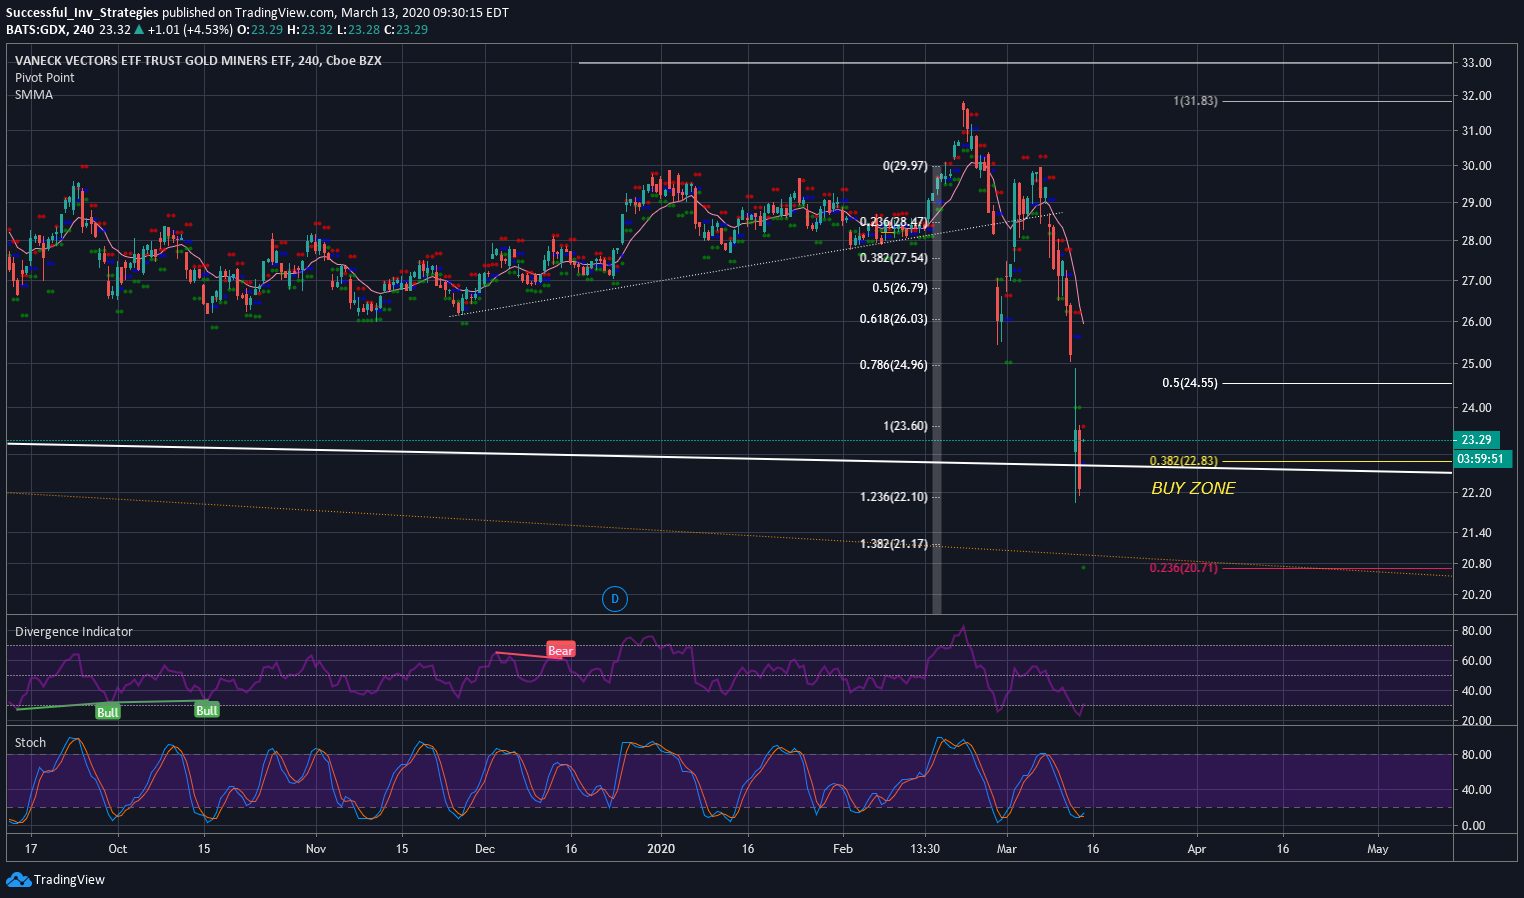Image resolution: width=1524 pixels, height=898 pixels.
Task: Select the 0(29.97) Fibonacci level label
Action: tap(905, 166)
